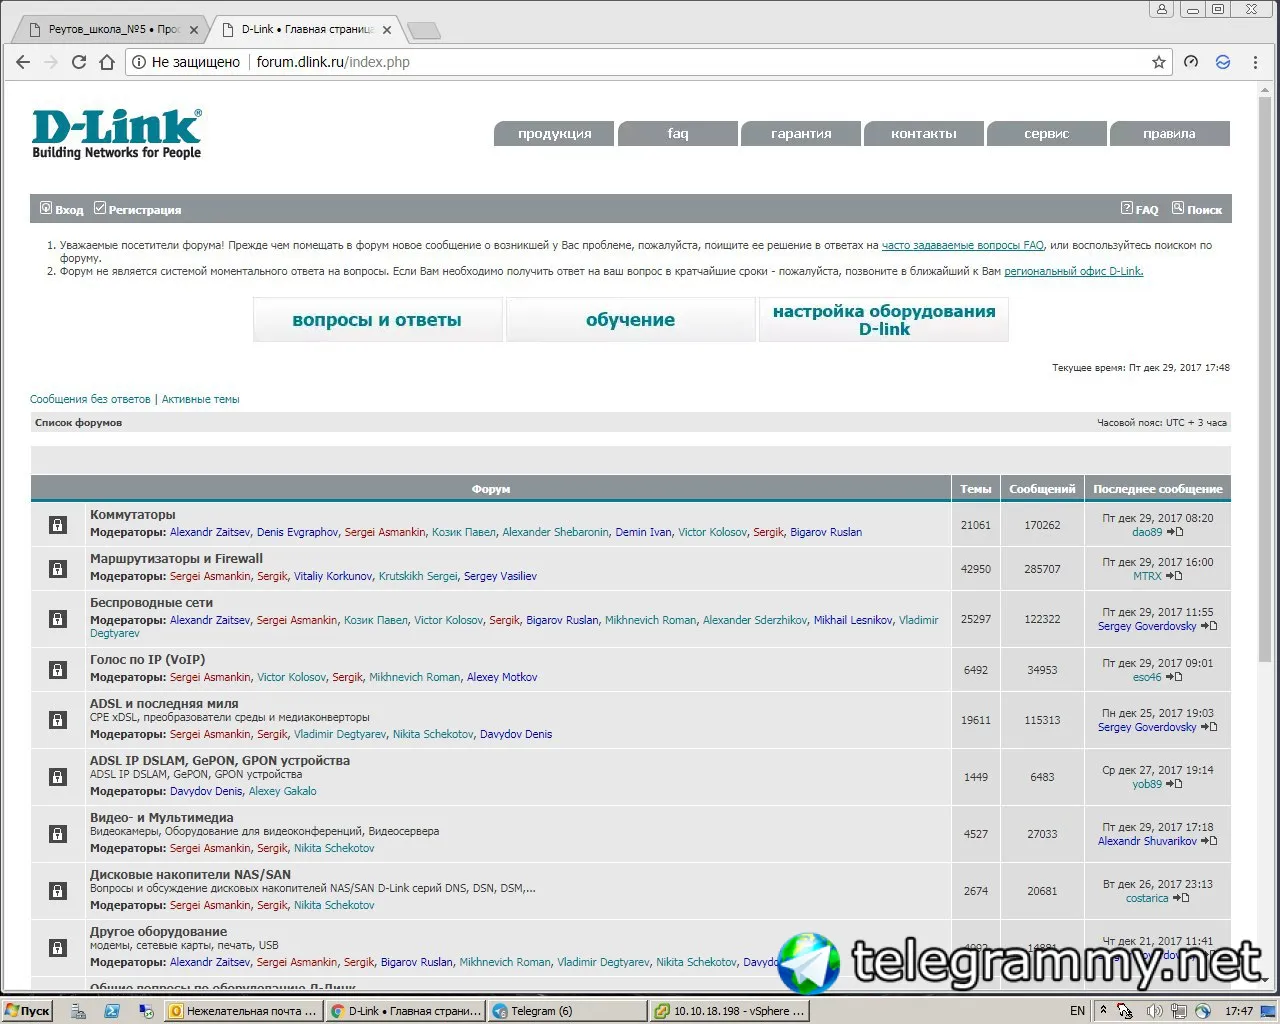View latest post icon beside costarica
The width and height of the screenshot is (1280, 1024).
[x=1181, y=898]
